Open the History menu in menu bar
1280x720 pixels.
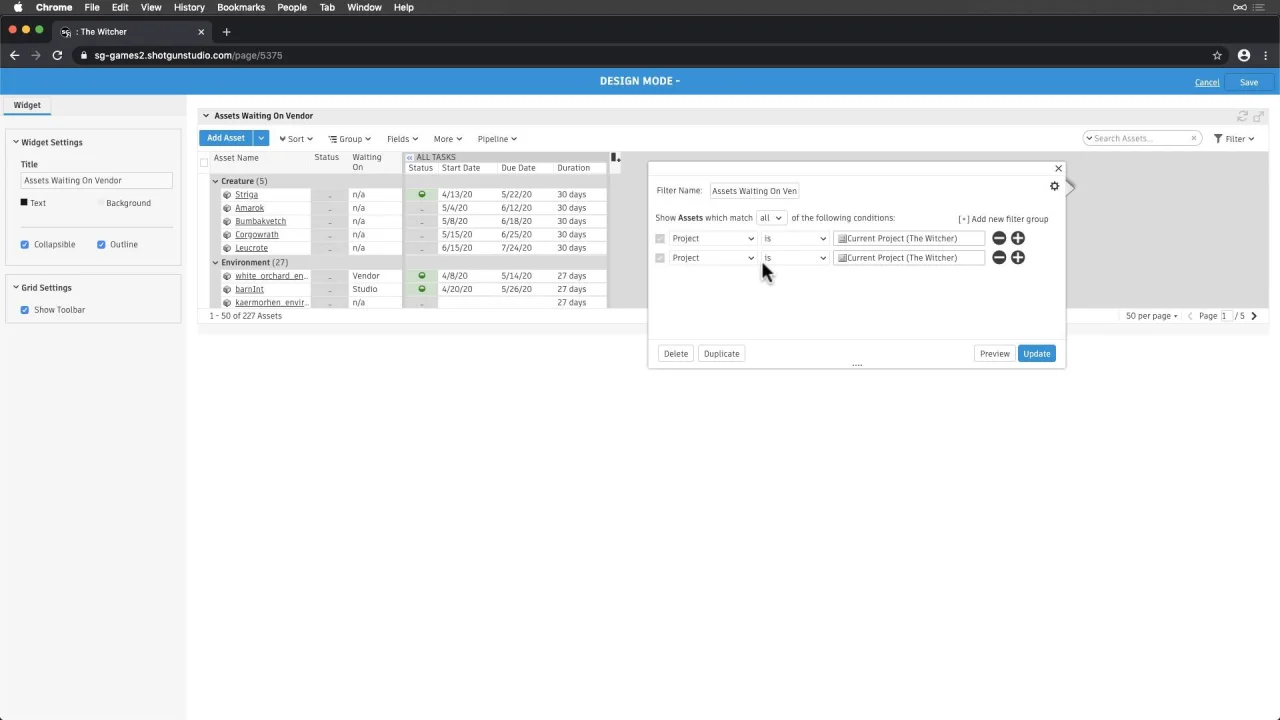(189, 7)
